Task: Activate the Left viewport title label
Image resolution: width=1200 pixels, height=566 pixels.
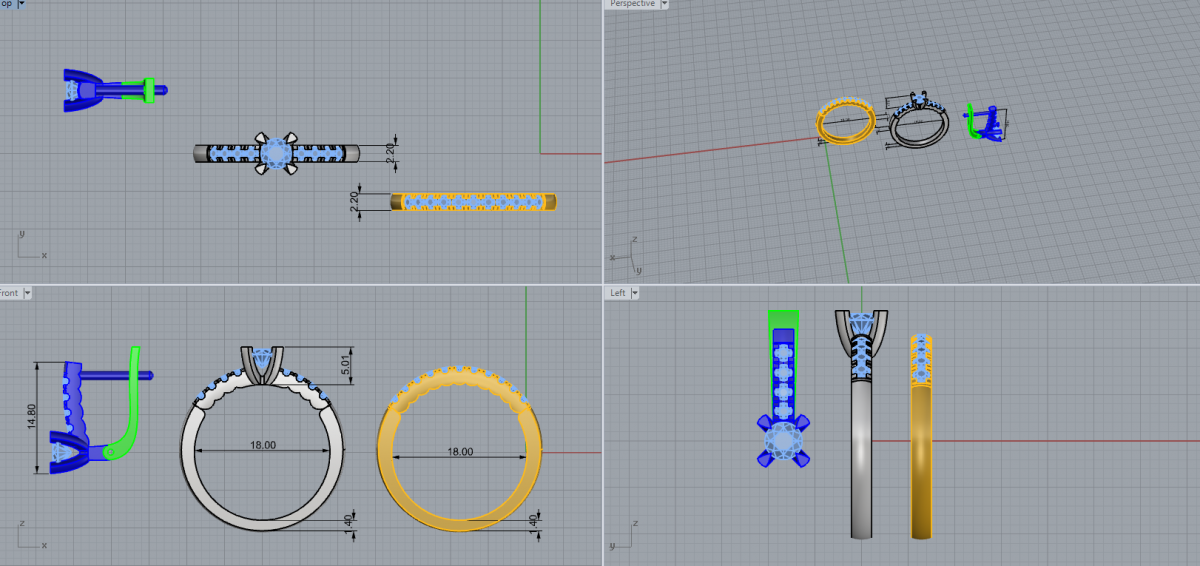Action: click(617, 293)
